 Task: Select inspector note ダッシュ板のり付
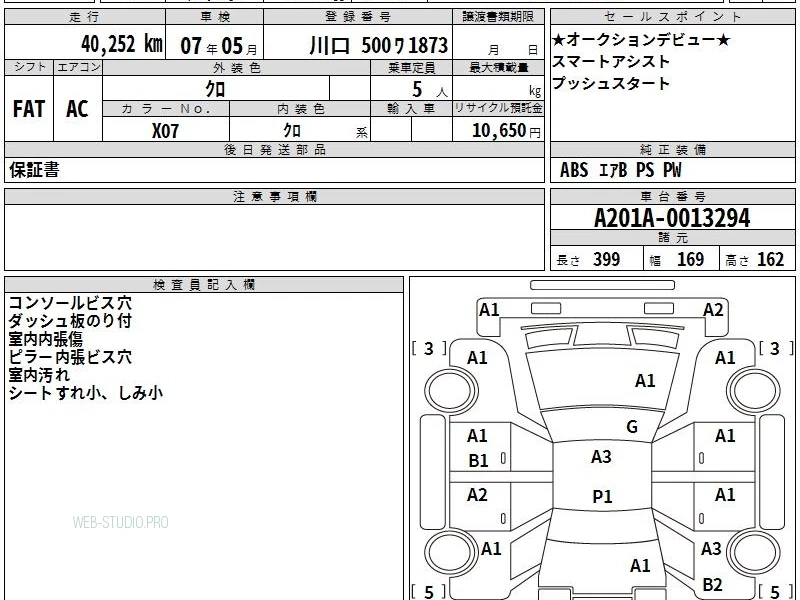(70, 321)
